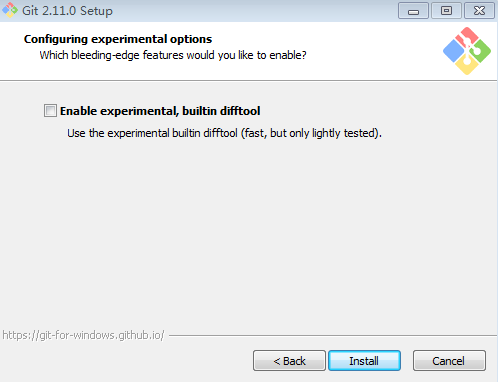Click the difftool description text below checkbox

[224, 133]
